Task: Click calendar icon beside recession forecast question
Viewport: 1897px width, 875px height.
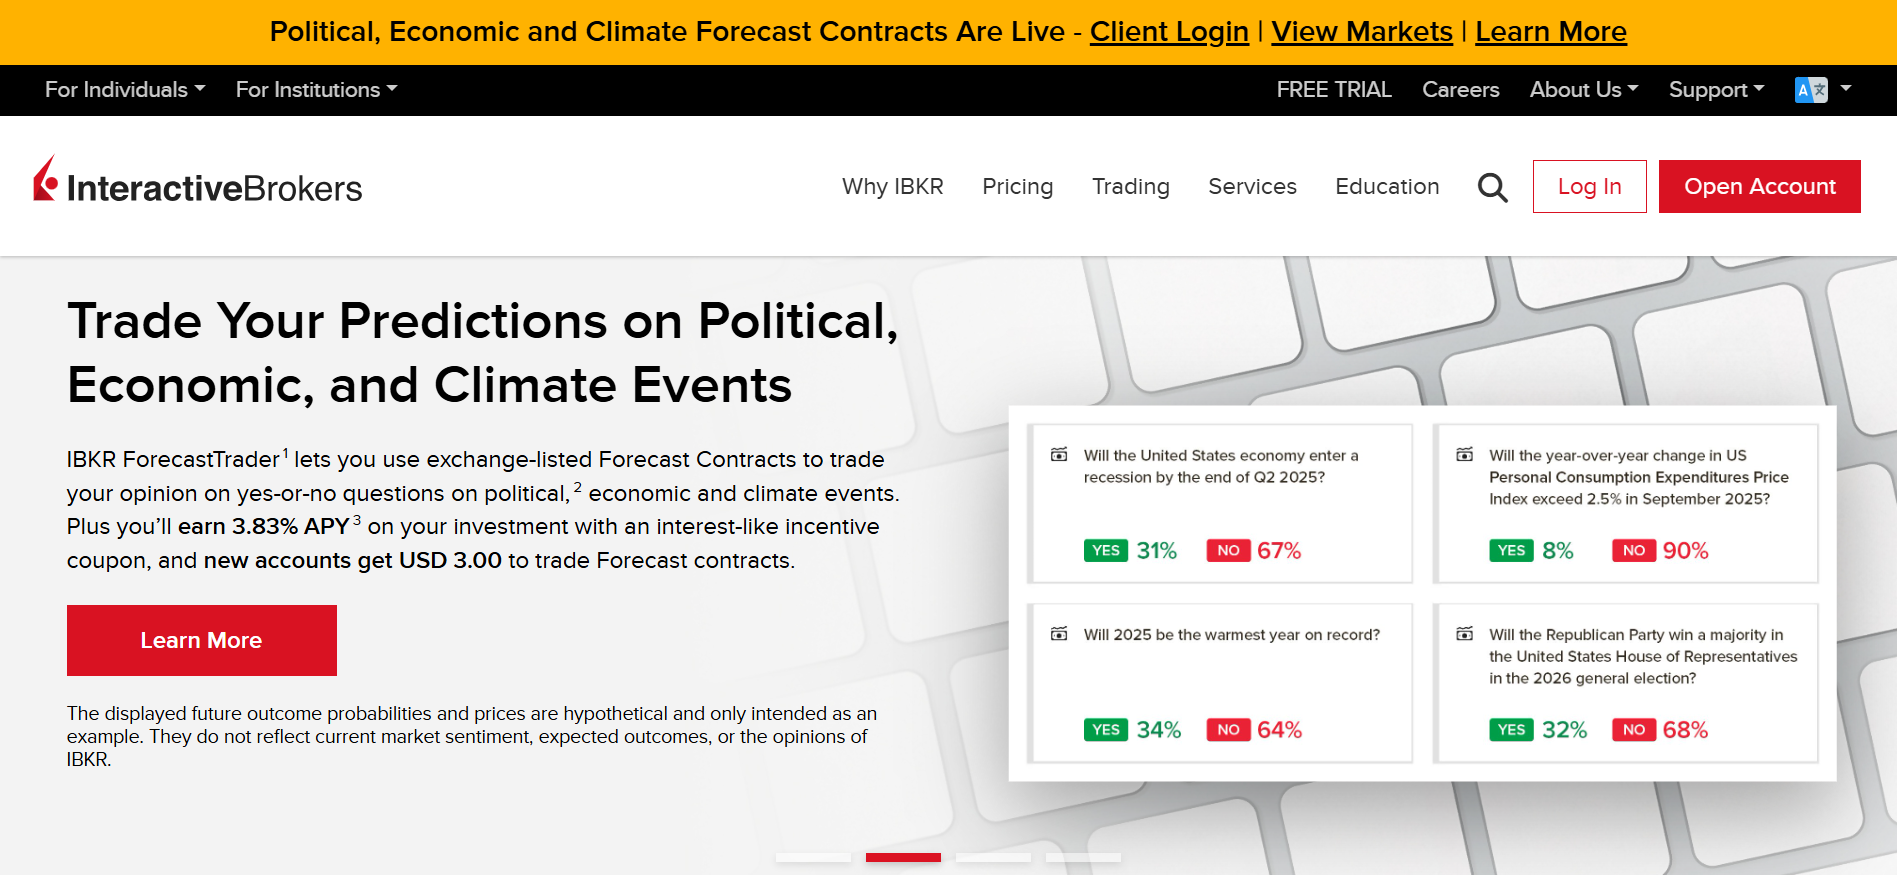Action: tap(1059, 455)
